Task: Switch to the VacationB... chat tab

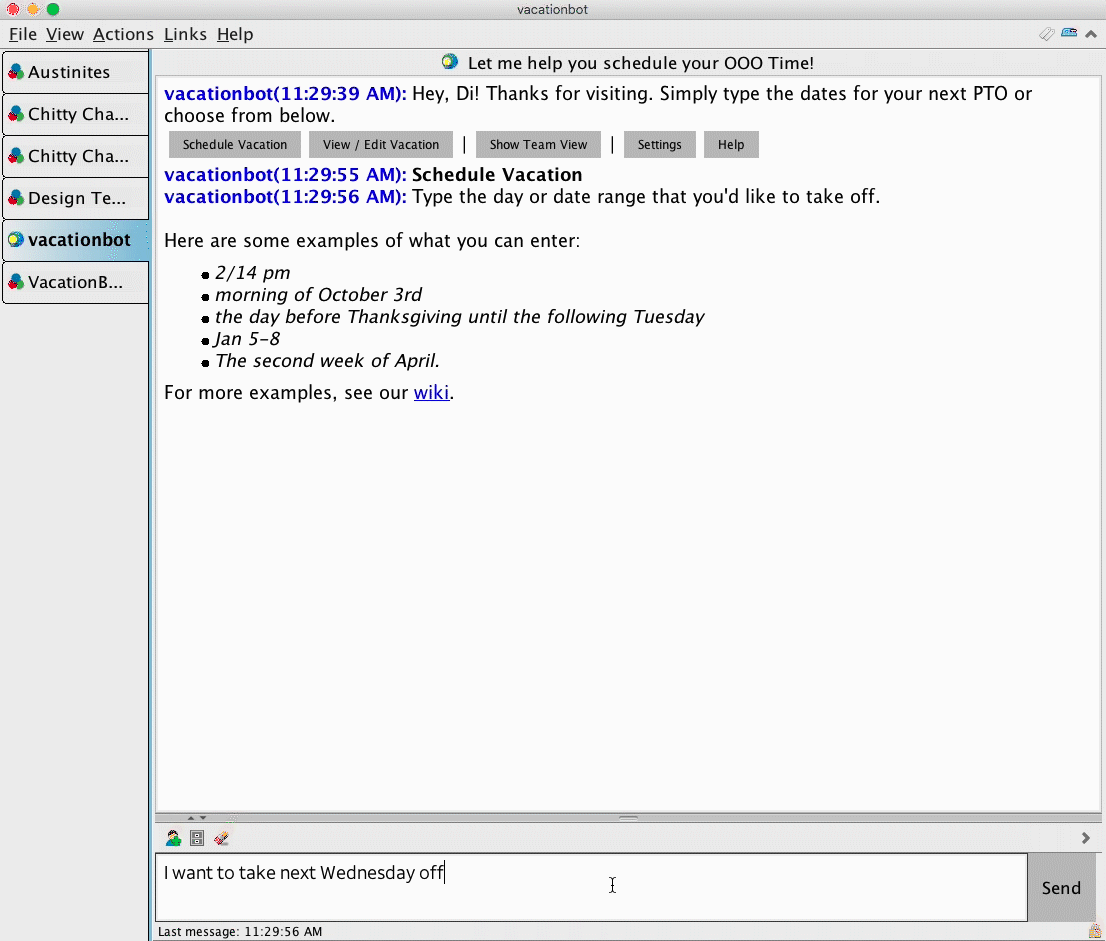Action: tap(75, 282)
